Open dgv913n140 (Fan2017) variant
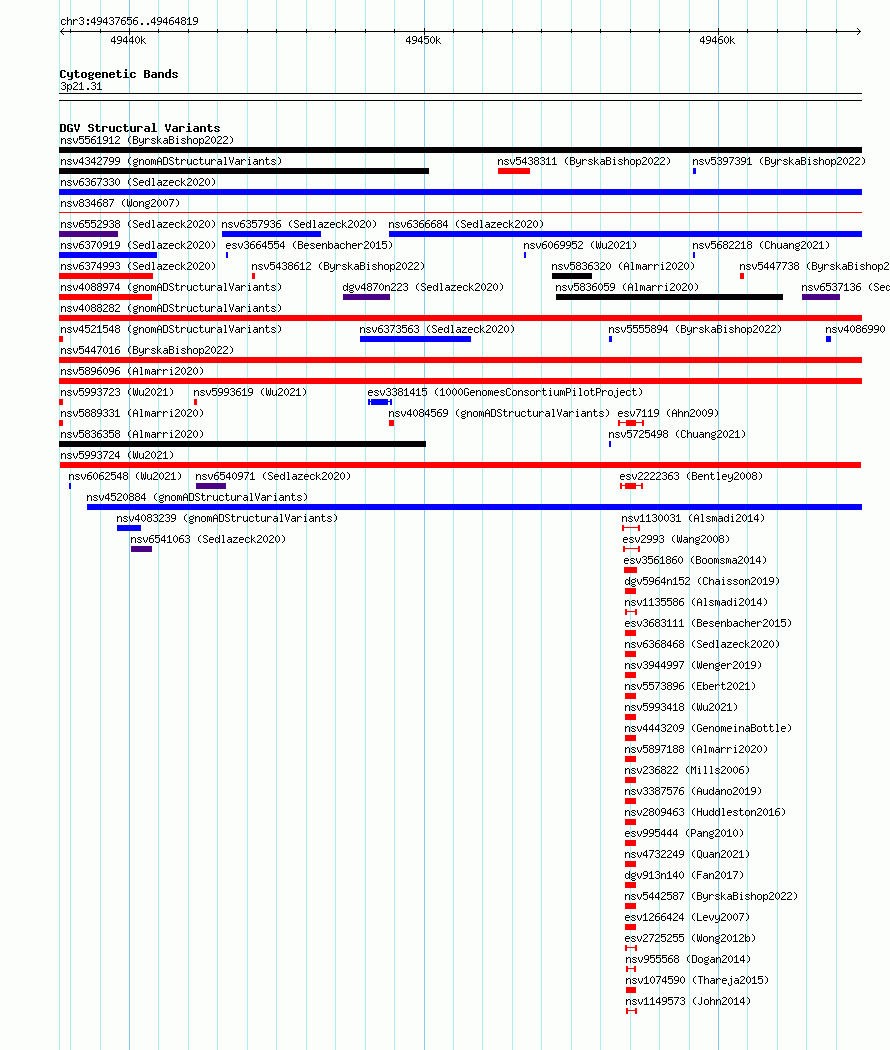Viewport: 890px width, 1050px height. 684,875
